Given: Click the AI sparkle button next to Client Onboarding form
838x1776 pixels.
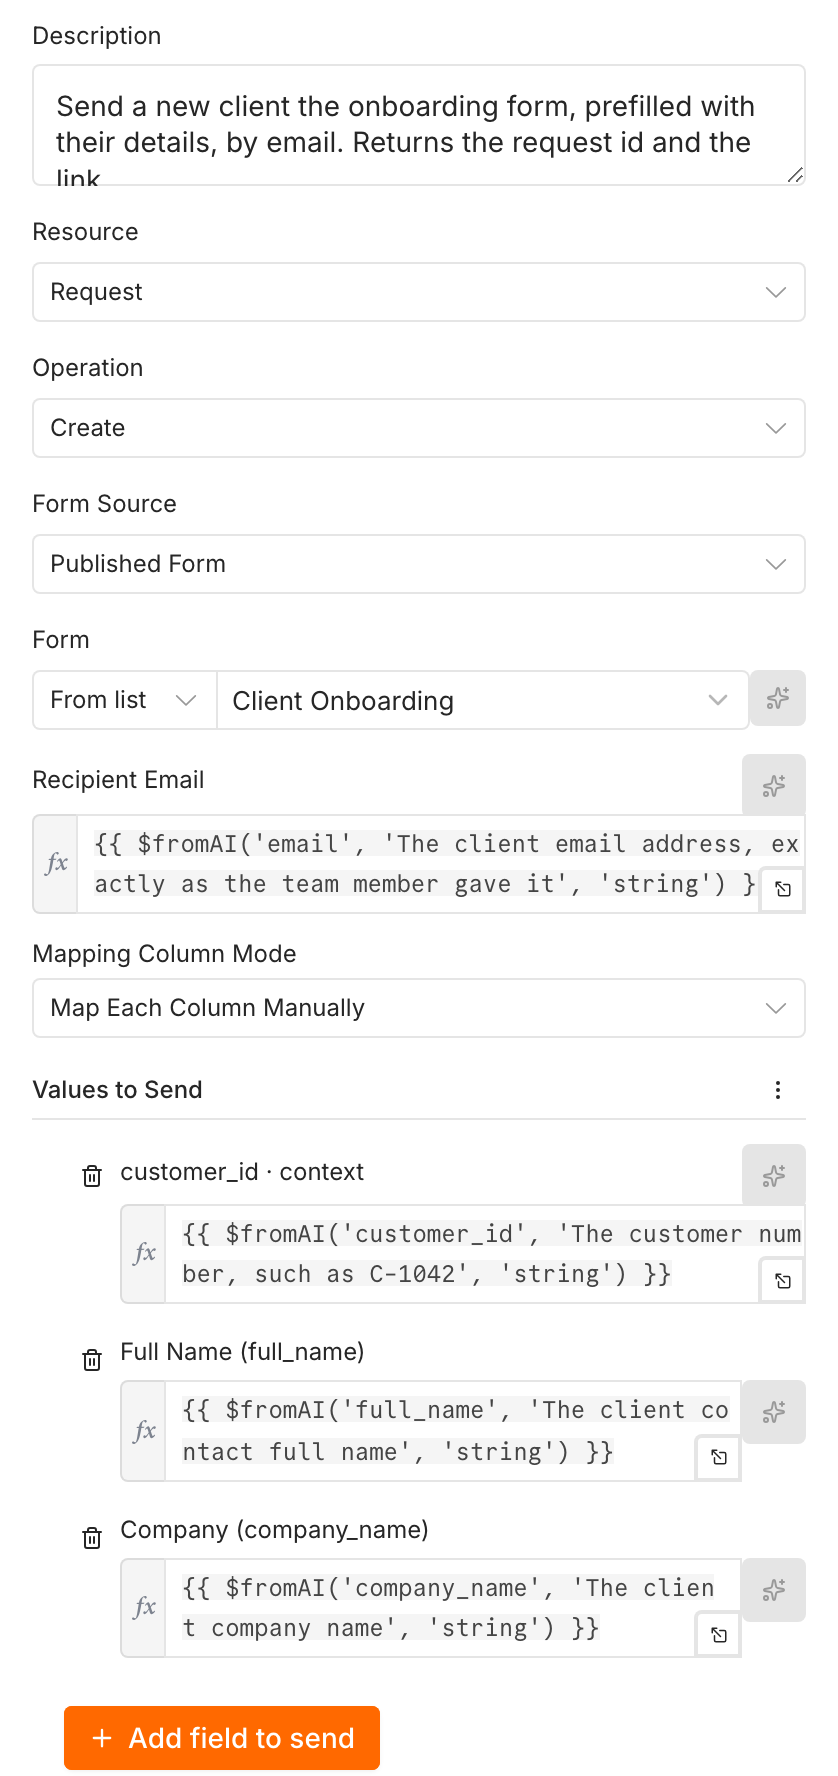Looking at the screenshot, I should [x=777, y=698].
